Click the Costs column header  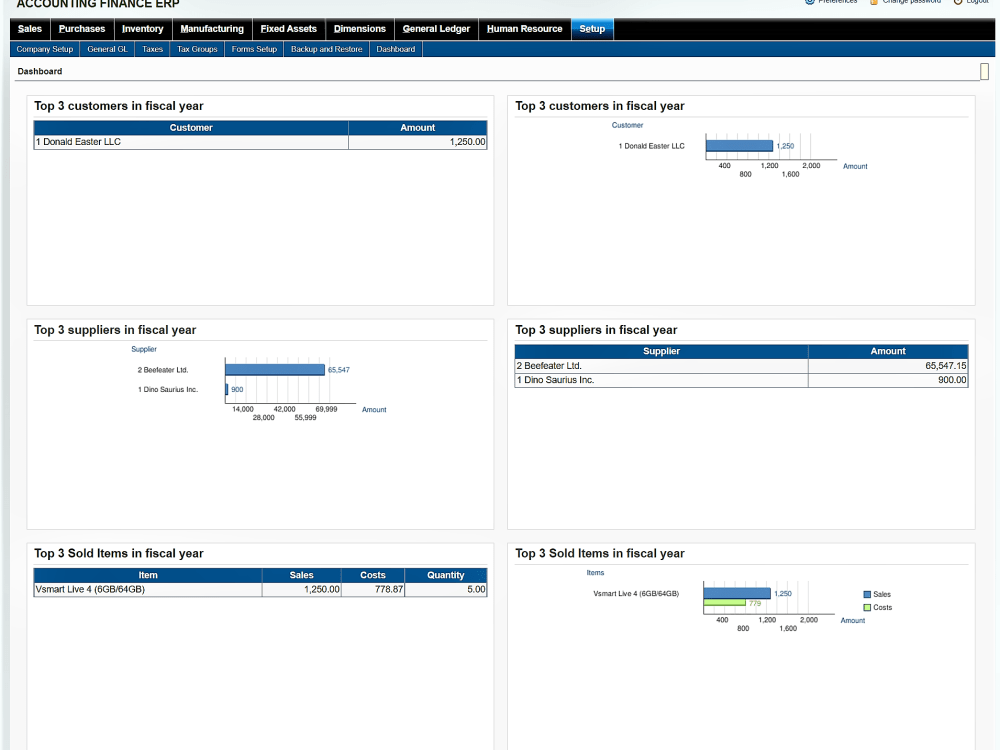[373, 575]
